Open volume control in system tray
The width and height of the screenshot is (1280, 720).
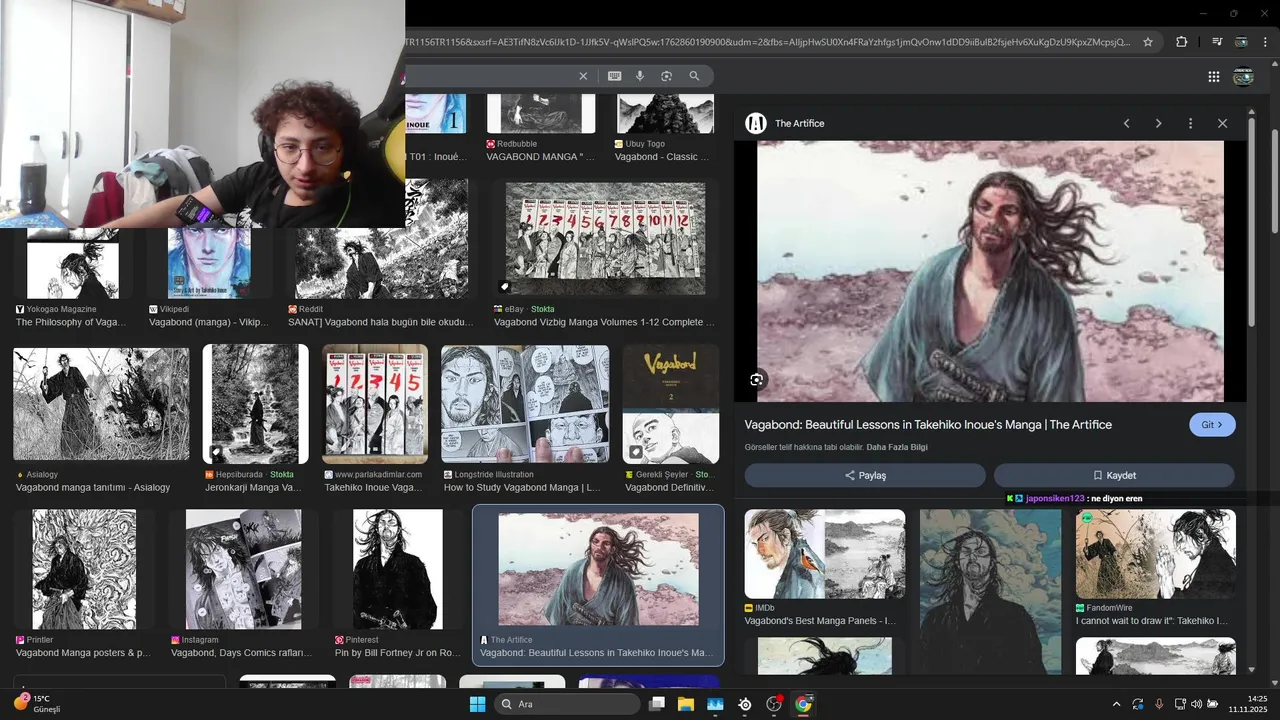(1196, 704)
